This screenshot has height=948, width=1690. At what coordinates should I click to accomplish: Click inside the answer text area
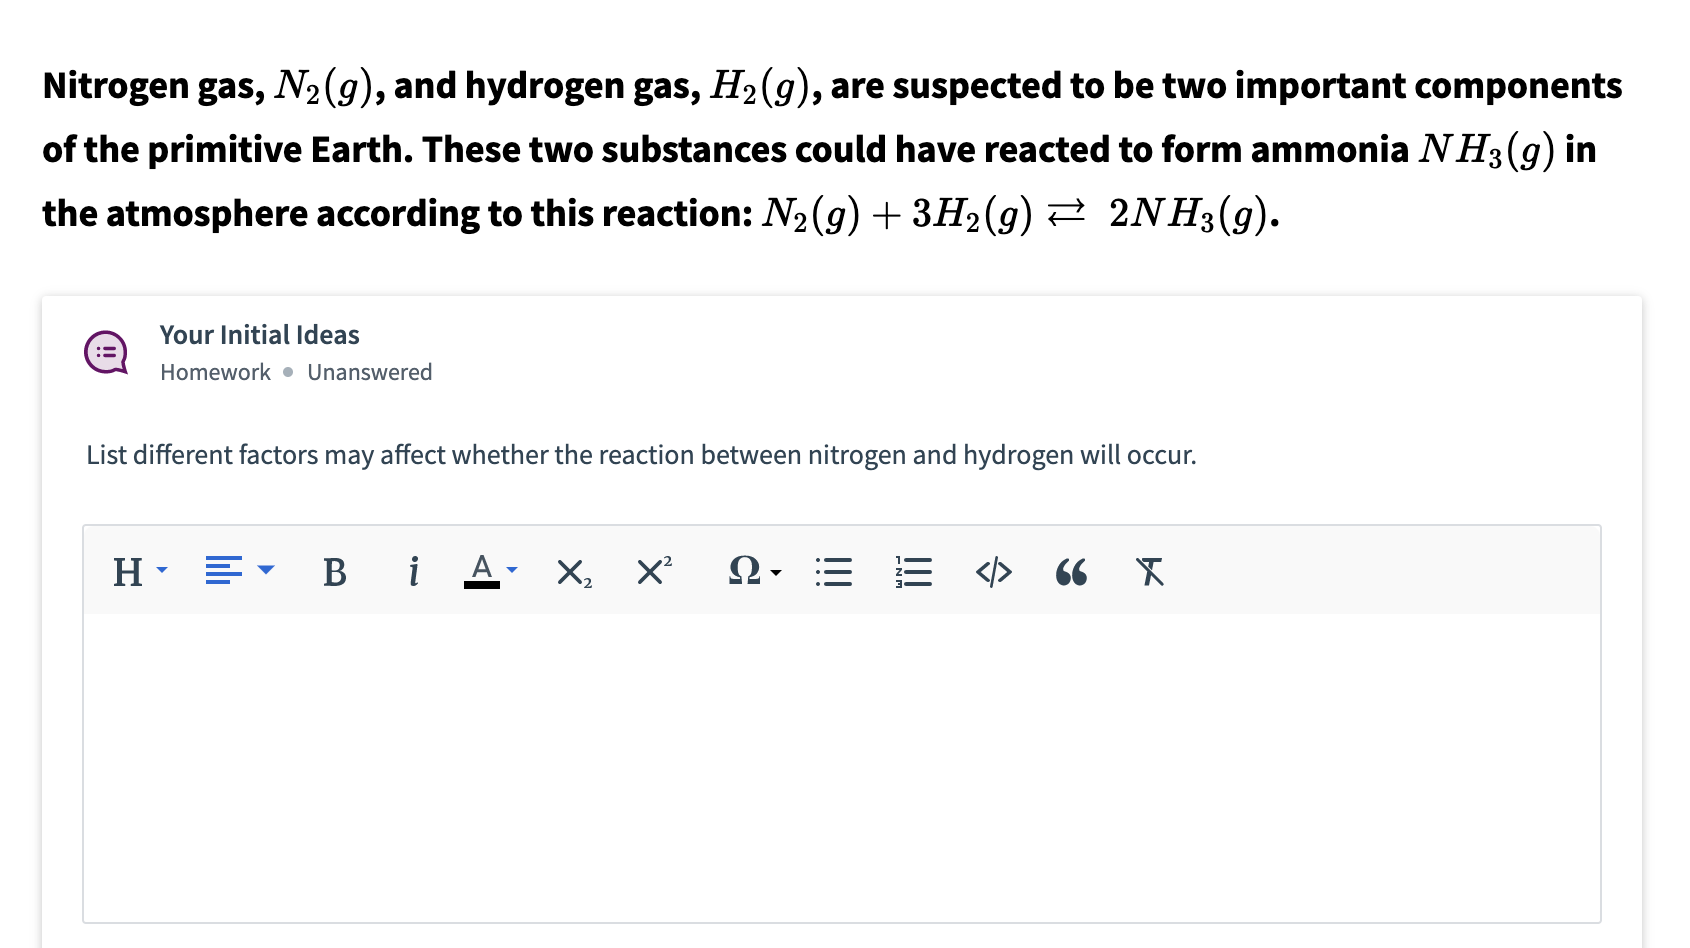point(842,767)
